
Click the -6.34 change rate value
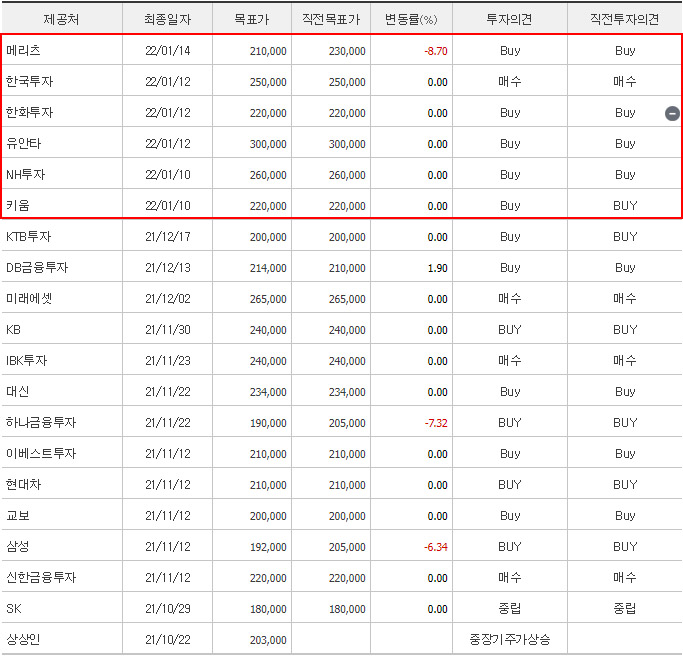pyautogui.click(x=436, y=547)
